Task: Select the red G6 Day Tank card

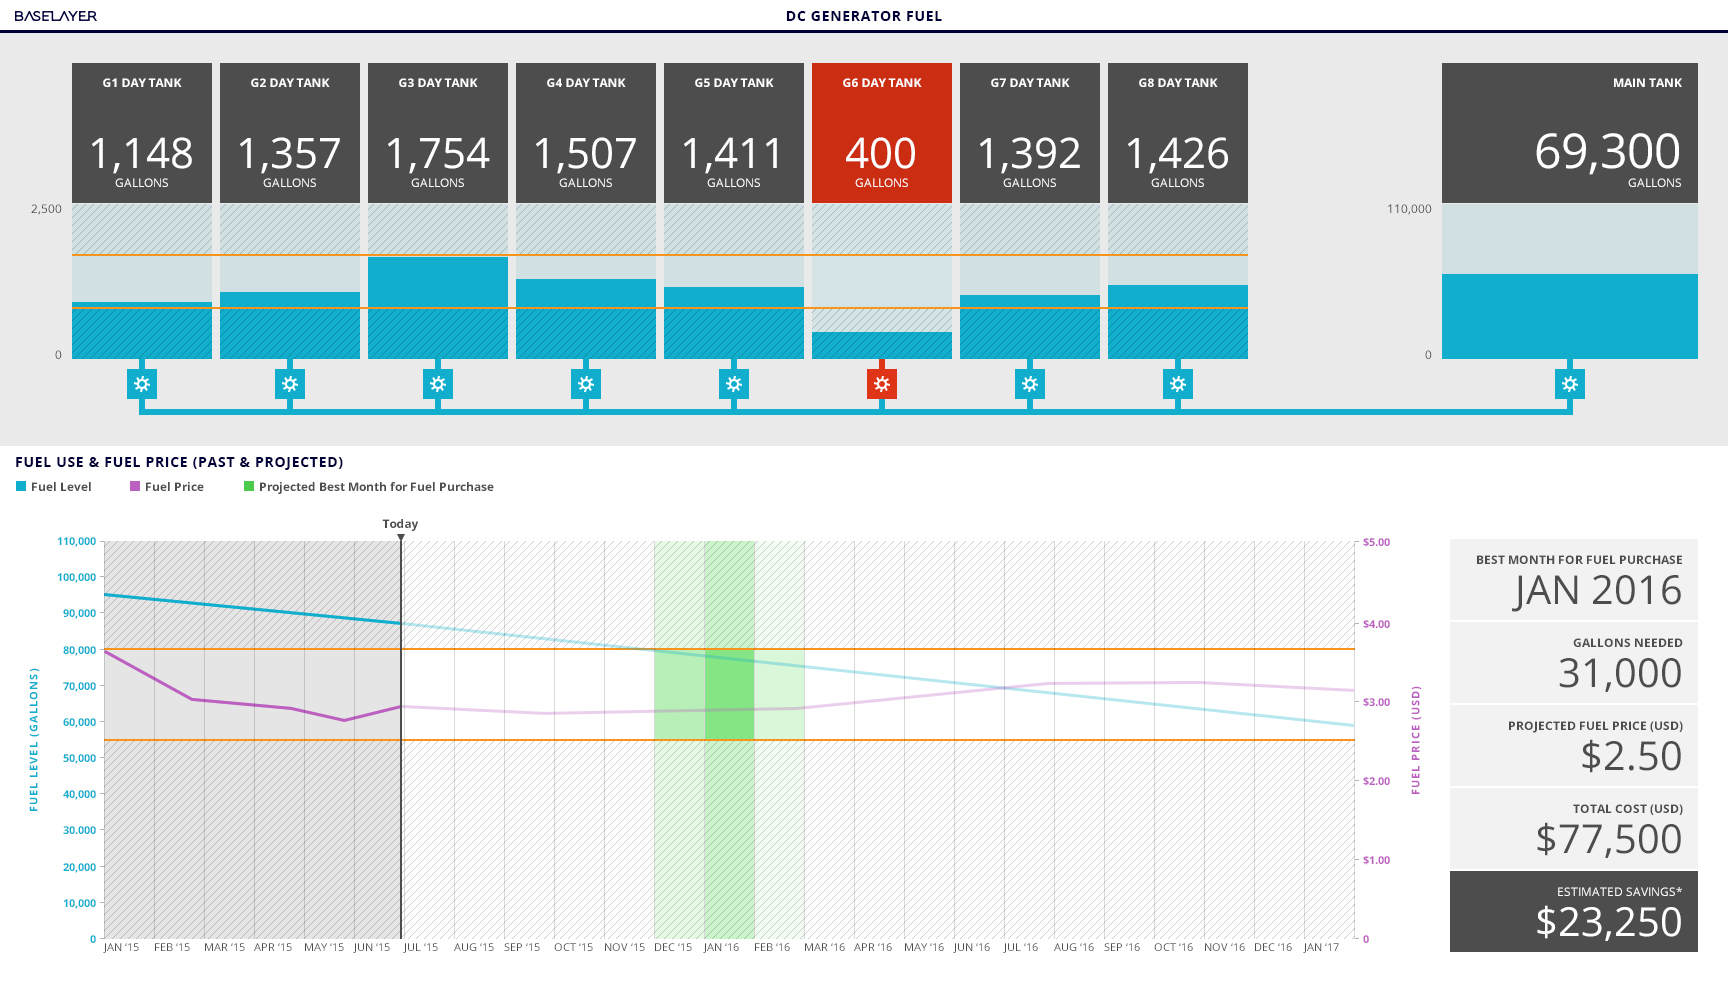Action: [x=882, y=133]
